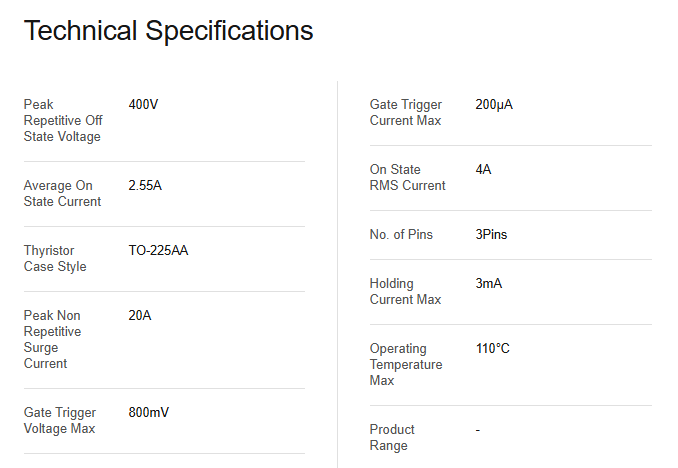Click the 400V voltage value
Image resolution: width=678 pixels, height=468 pixels.
pos(144,104)
